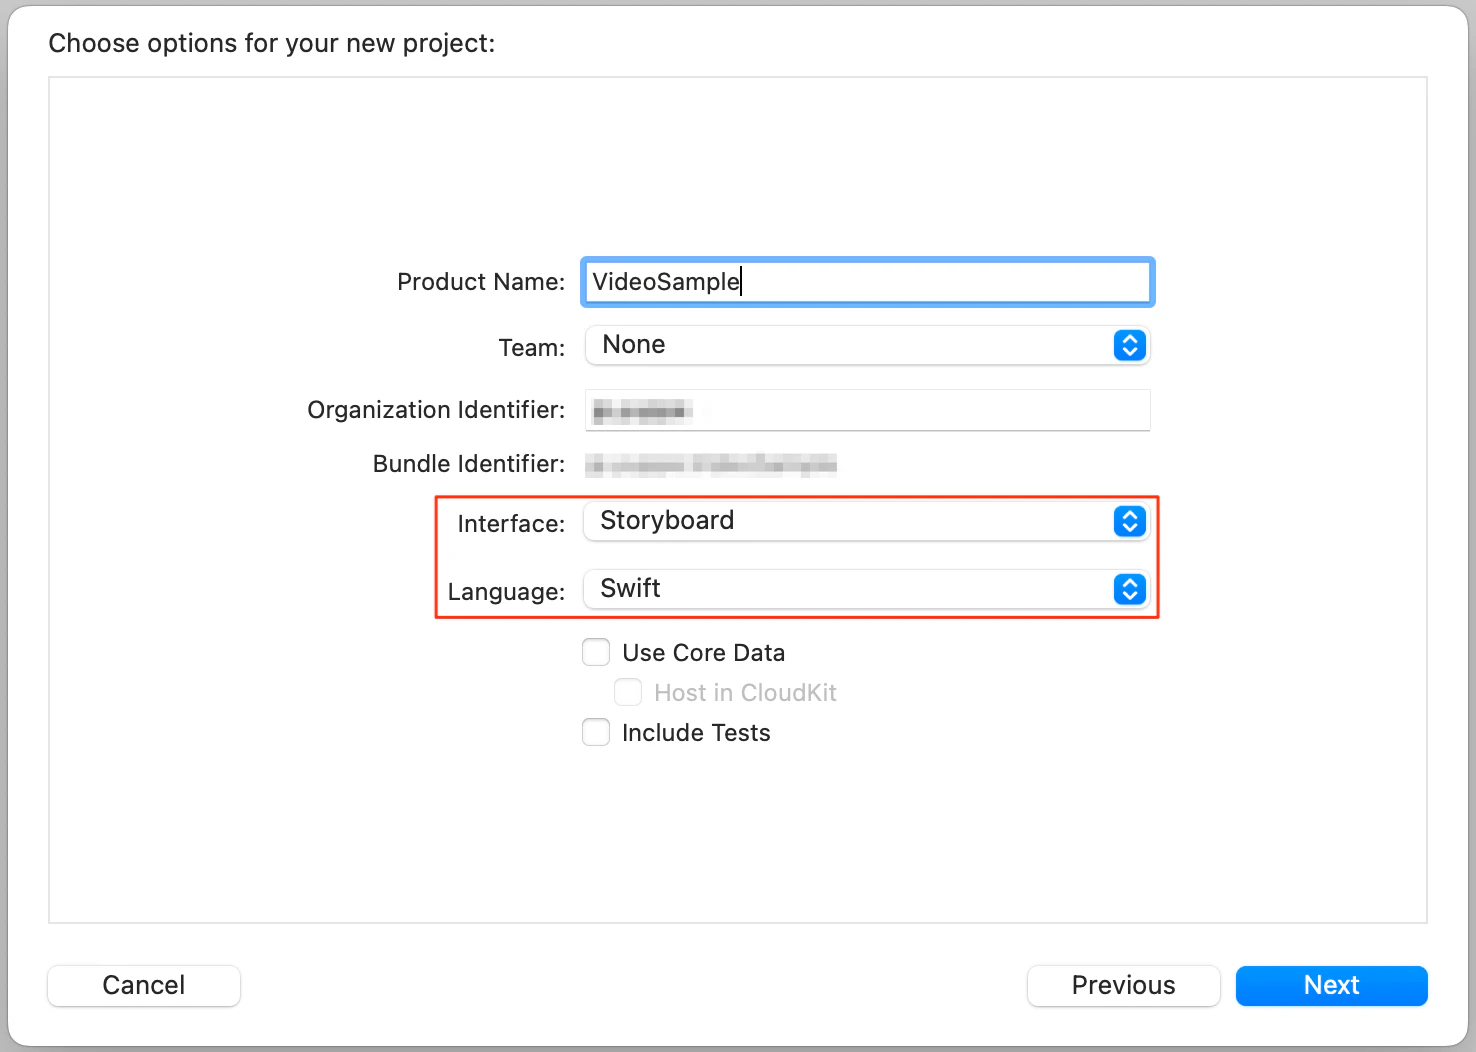This screenshot has height=1052, width=1476.
Task: Click the Host in CloudKit checkbox
Action: click(x=628, y=693)
